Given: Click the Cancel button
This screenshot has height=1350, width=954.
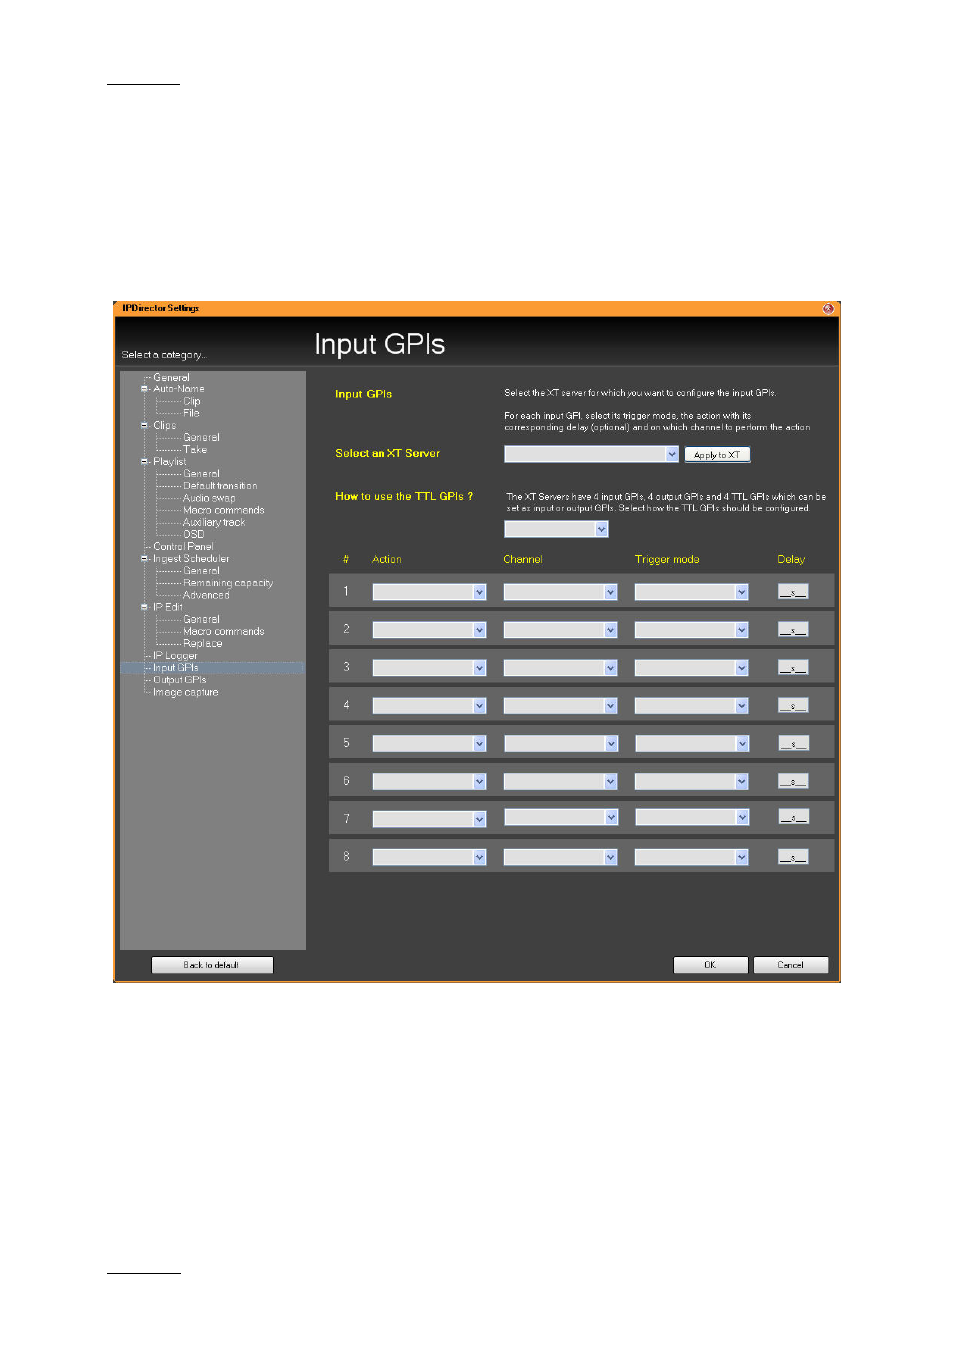Looking at the screenshot, I should point(790,965).
